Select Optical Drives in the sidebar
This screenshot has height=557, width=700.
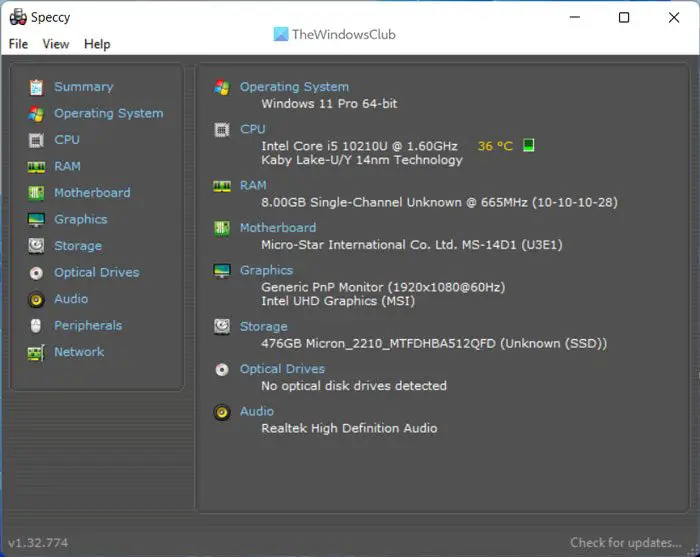click(96, 272)
